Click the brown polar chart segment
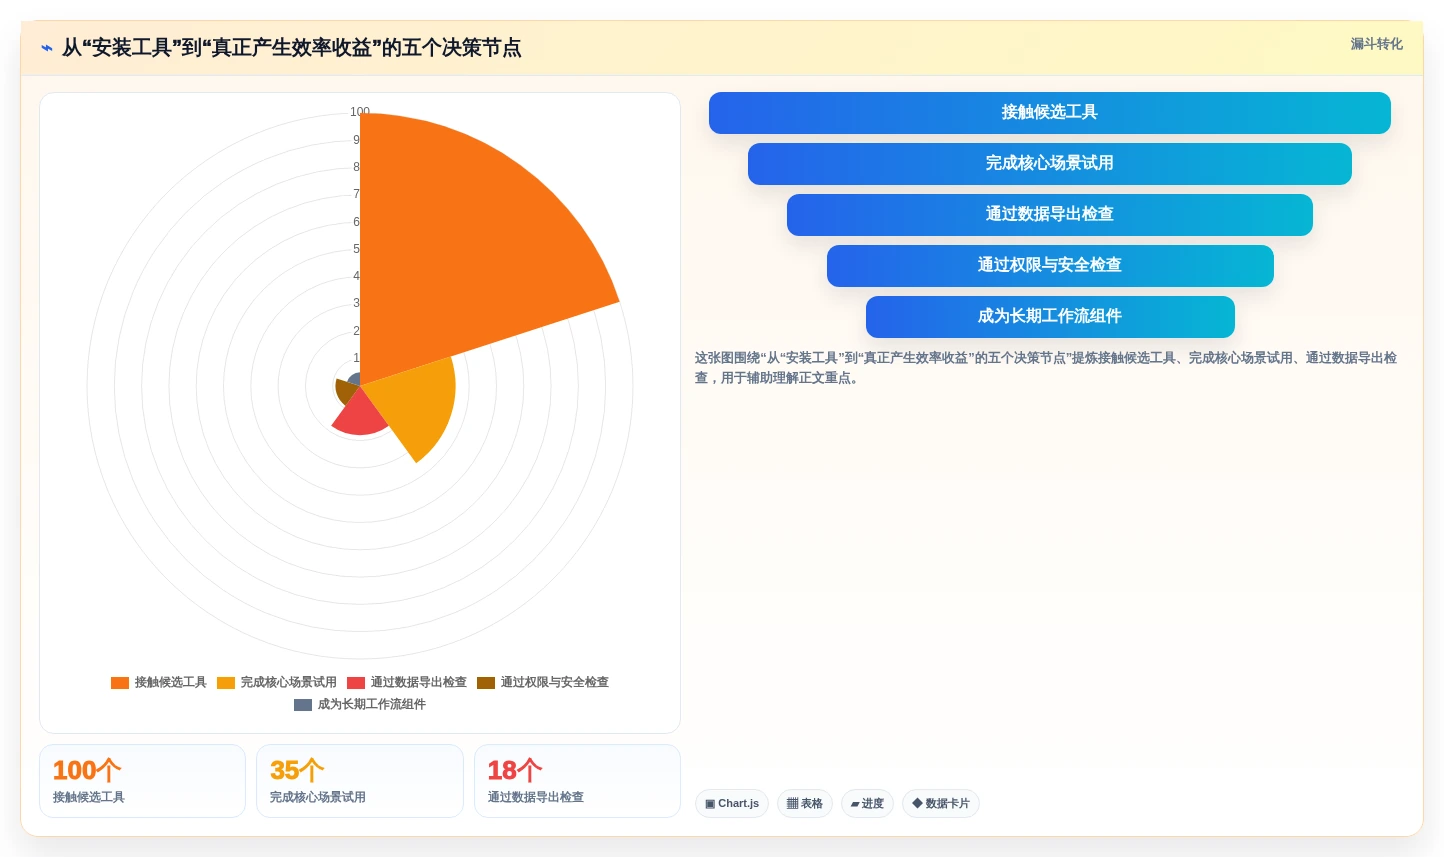Screen dimensions: 1444x857 pyautogui.click(x=345, y=391)
